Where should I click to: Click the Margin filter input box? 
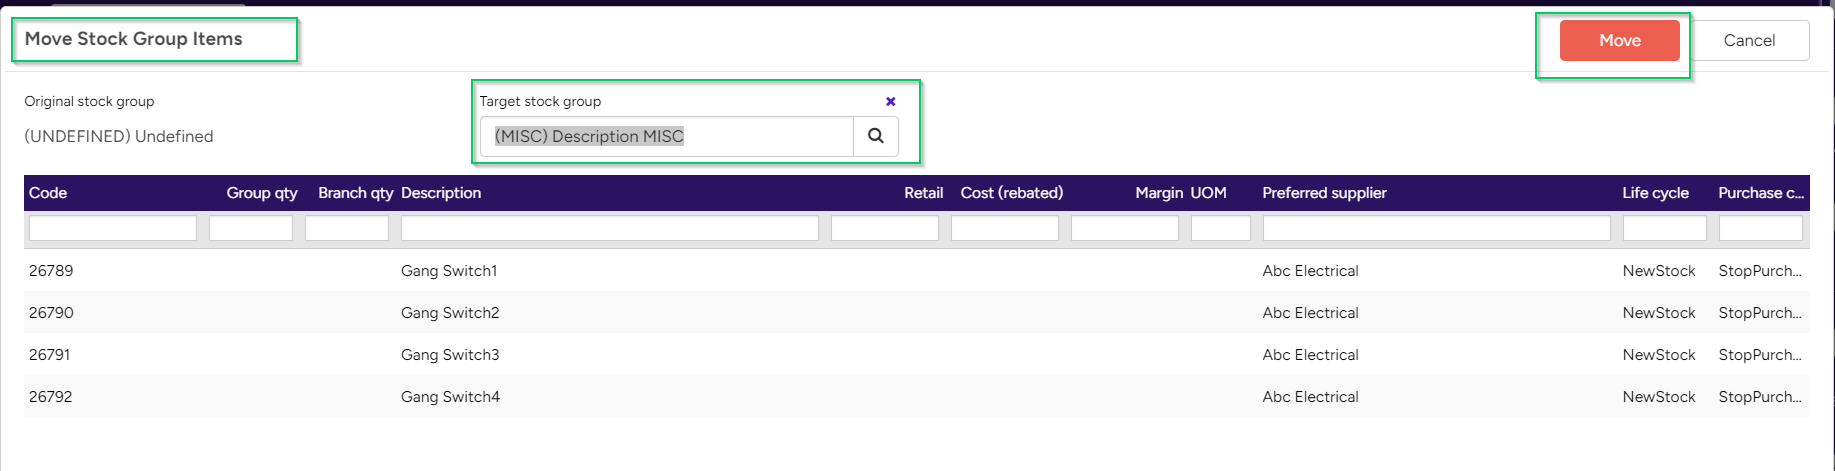point(1125,228)
